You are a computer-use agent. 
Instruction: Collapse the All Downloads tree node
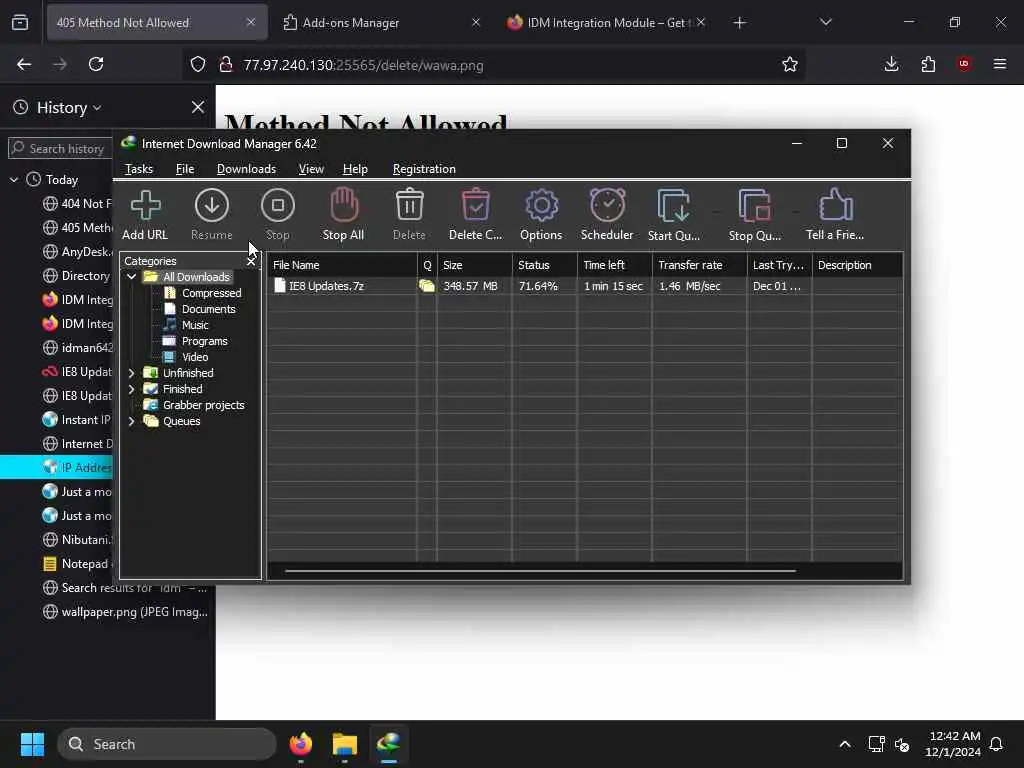point(131,277)
